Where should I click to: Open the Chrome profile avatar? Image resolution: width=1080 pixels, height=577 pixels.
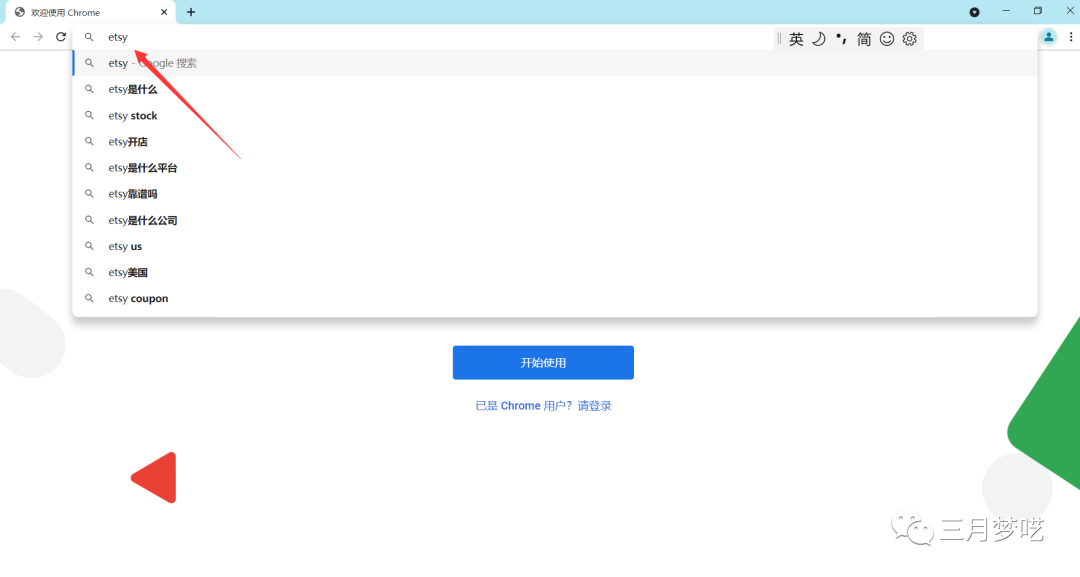[x=1048, y=37]
